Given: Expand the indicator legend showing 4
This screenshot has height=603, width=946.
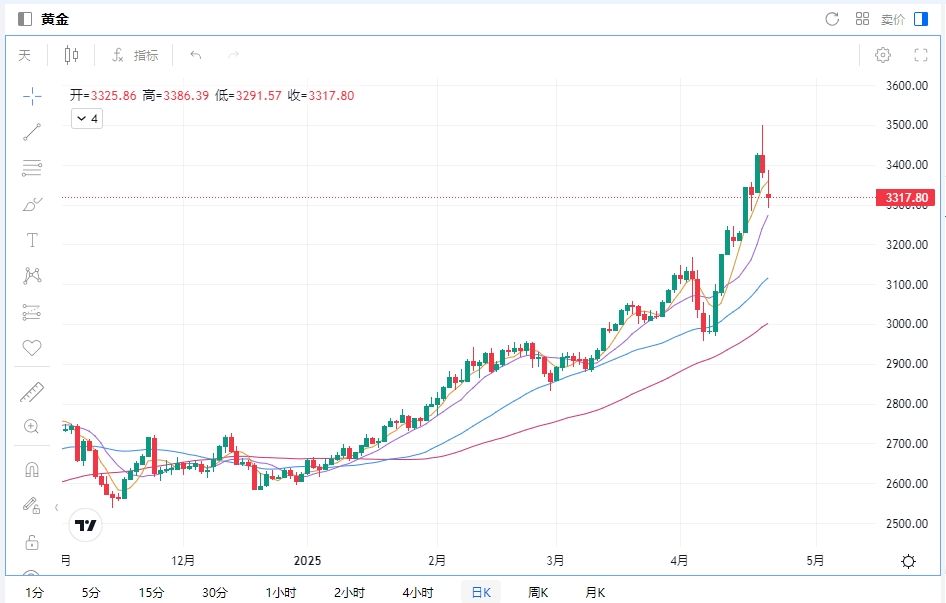Looking at the screenshot, I should (86, 119).
